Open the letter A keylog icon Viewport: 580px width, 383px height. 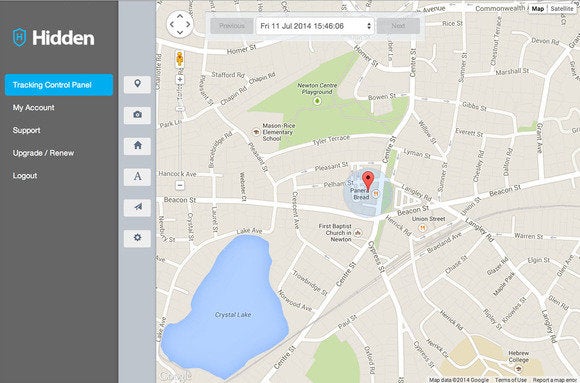[137, 177]
